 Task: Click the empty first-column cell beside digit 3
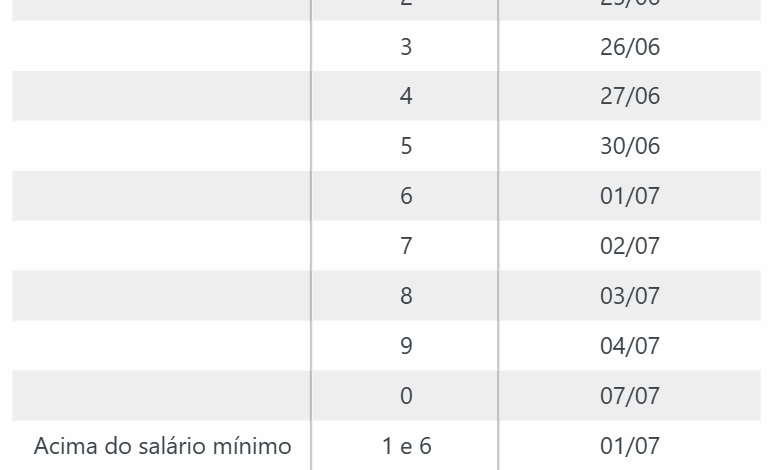tap(162, 47)
